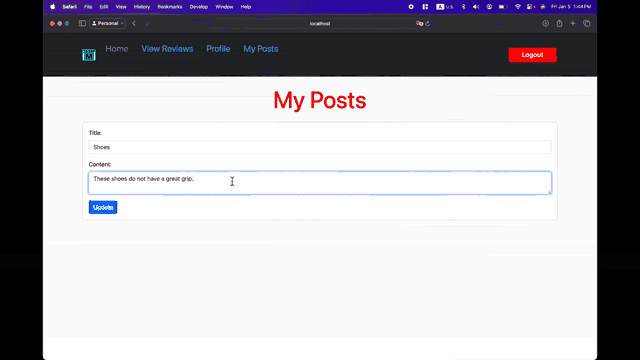
Task: Open the Help menu
Action: (246, 7)
